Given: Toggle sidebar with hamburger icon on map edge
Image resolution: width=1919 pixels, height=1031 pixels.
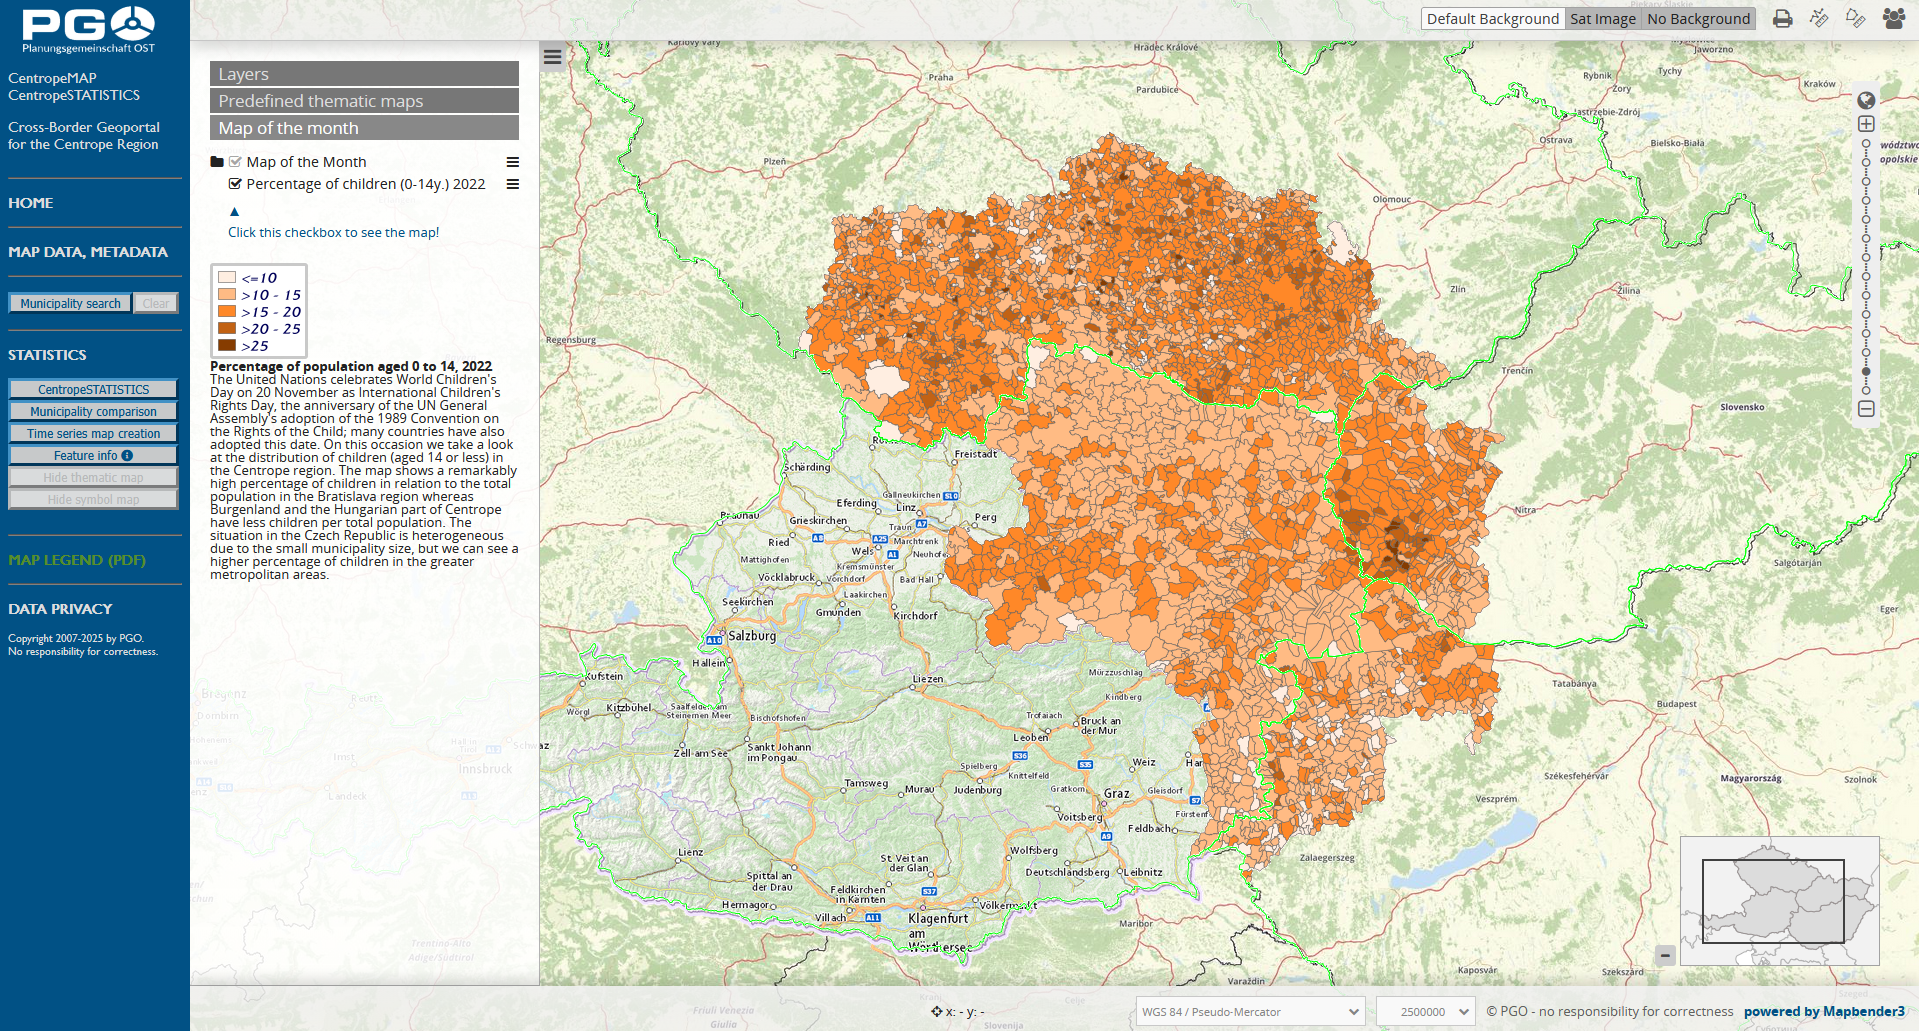Looking at the screenshot, I should tap(552, 57).
